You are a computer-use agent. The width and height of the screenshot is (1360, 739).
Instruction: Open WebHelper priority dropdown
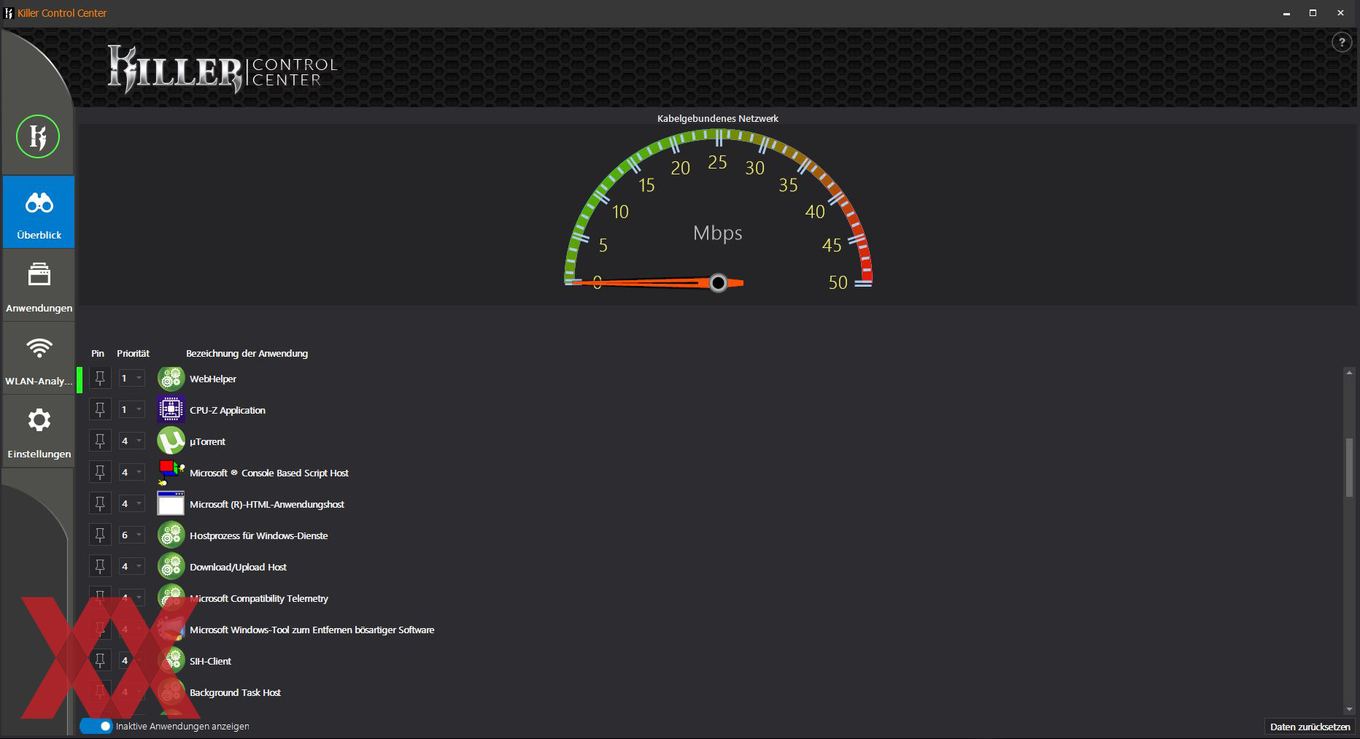point(131,378)
